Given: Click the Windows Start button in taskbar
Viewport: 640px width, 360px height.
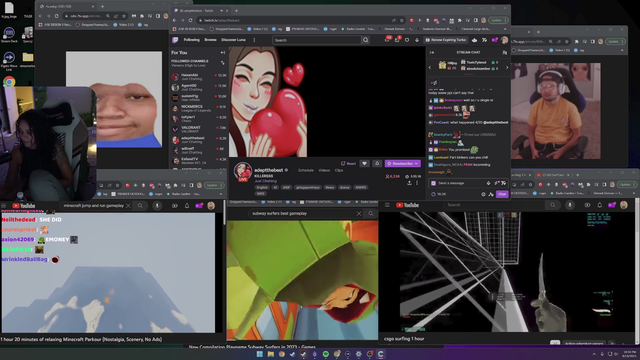Looking at the screenshot, I should [260, 354].
